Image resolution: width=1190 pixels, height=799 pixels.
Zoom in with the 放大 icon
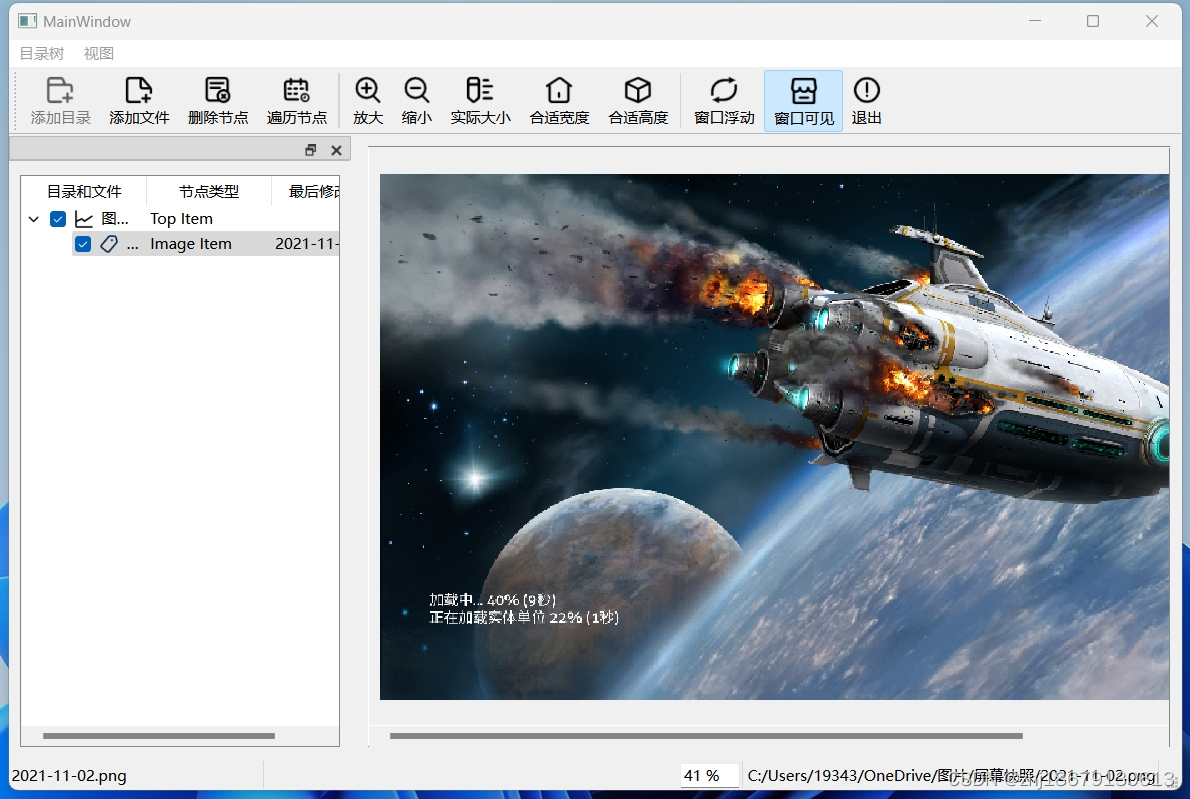click(x=368, y=101)
